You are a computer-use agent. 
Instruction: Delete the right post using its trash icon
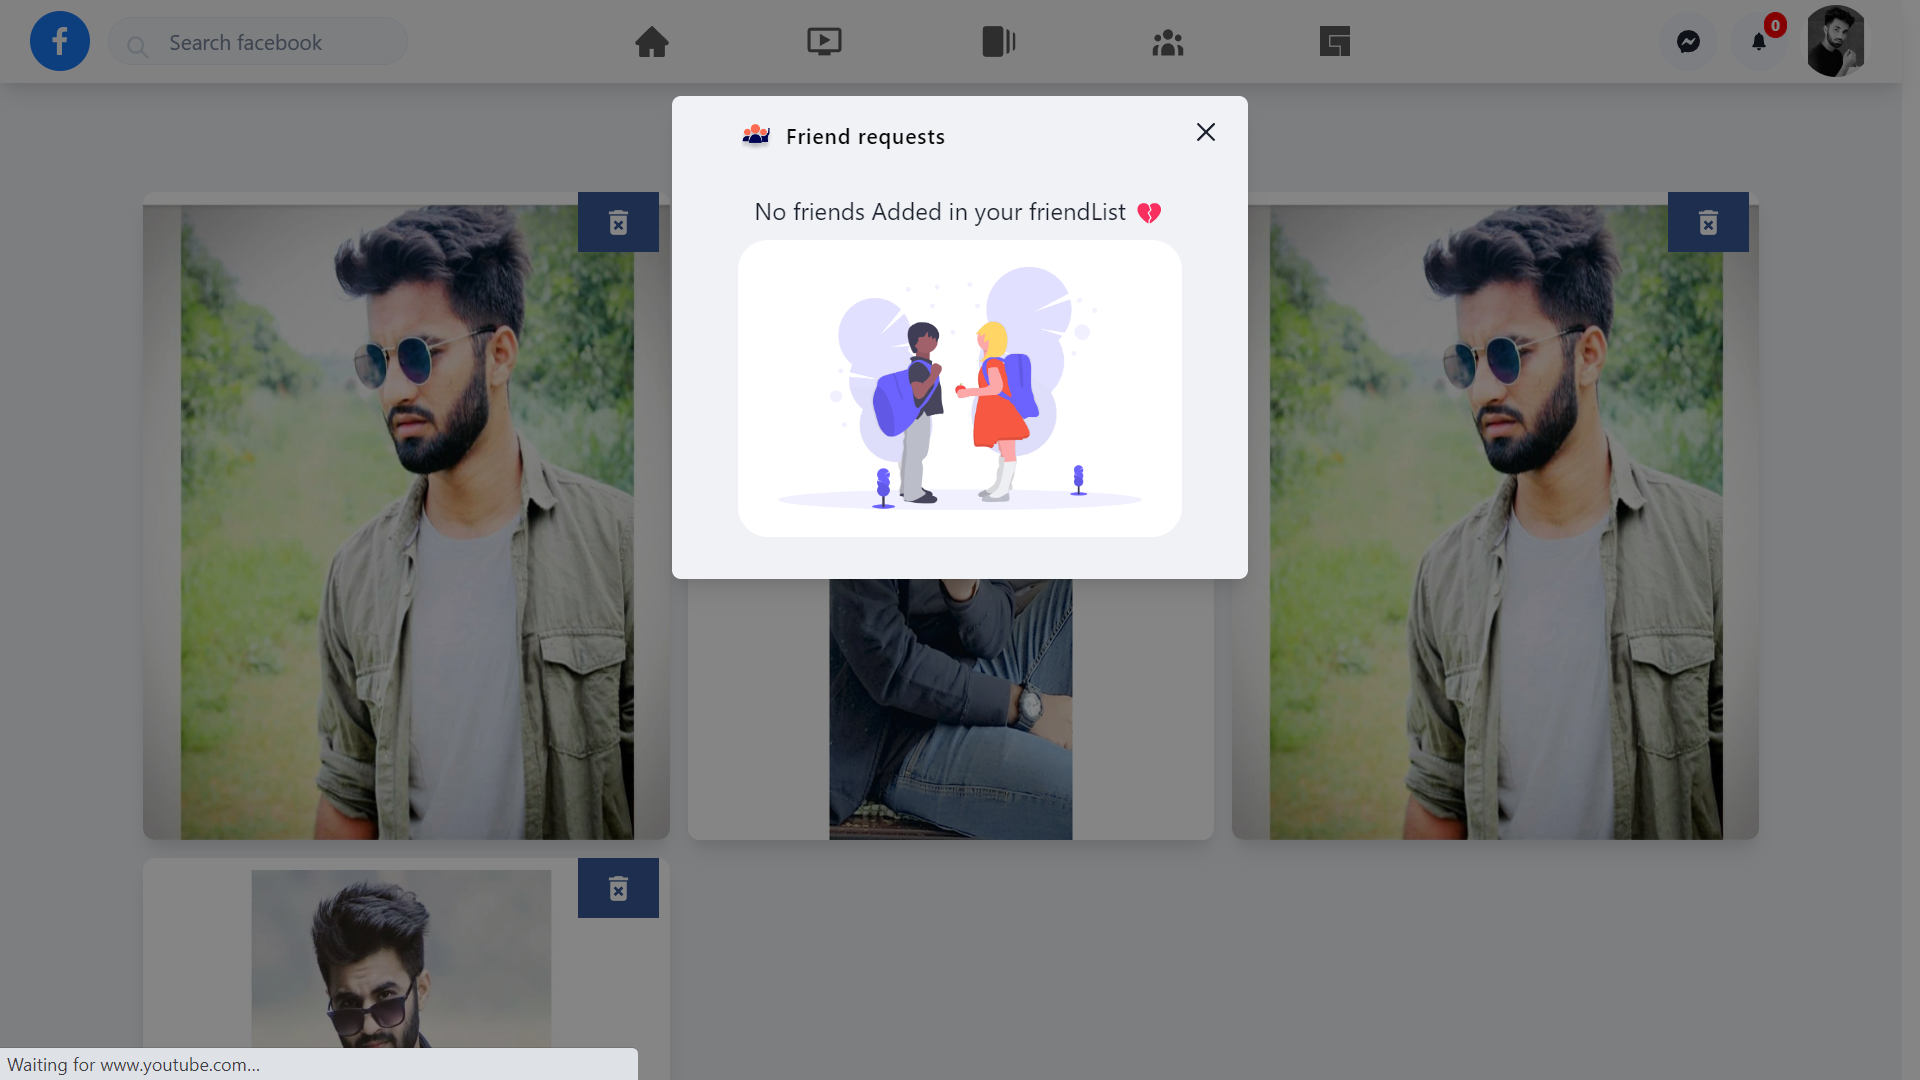tap(1707, 222)
